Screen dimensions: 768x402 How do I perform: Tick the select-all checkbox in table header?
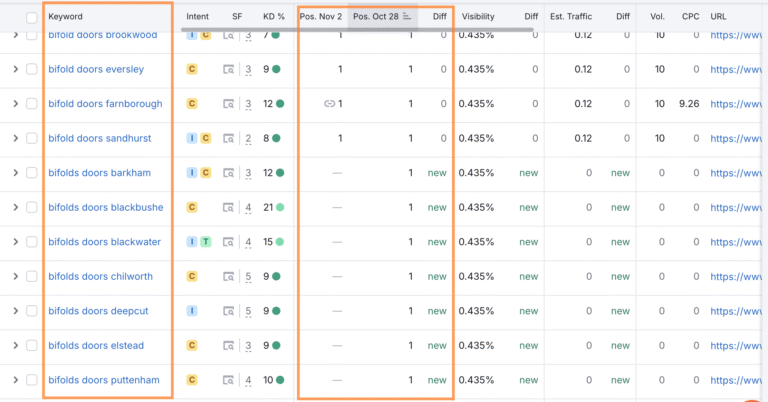point(32,17)
